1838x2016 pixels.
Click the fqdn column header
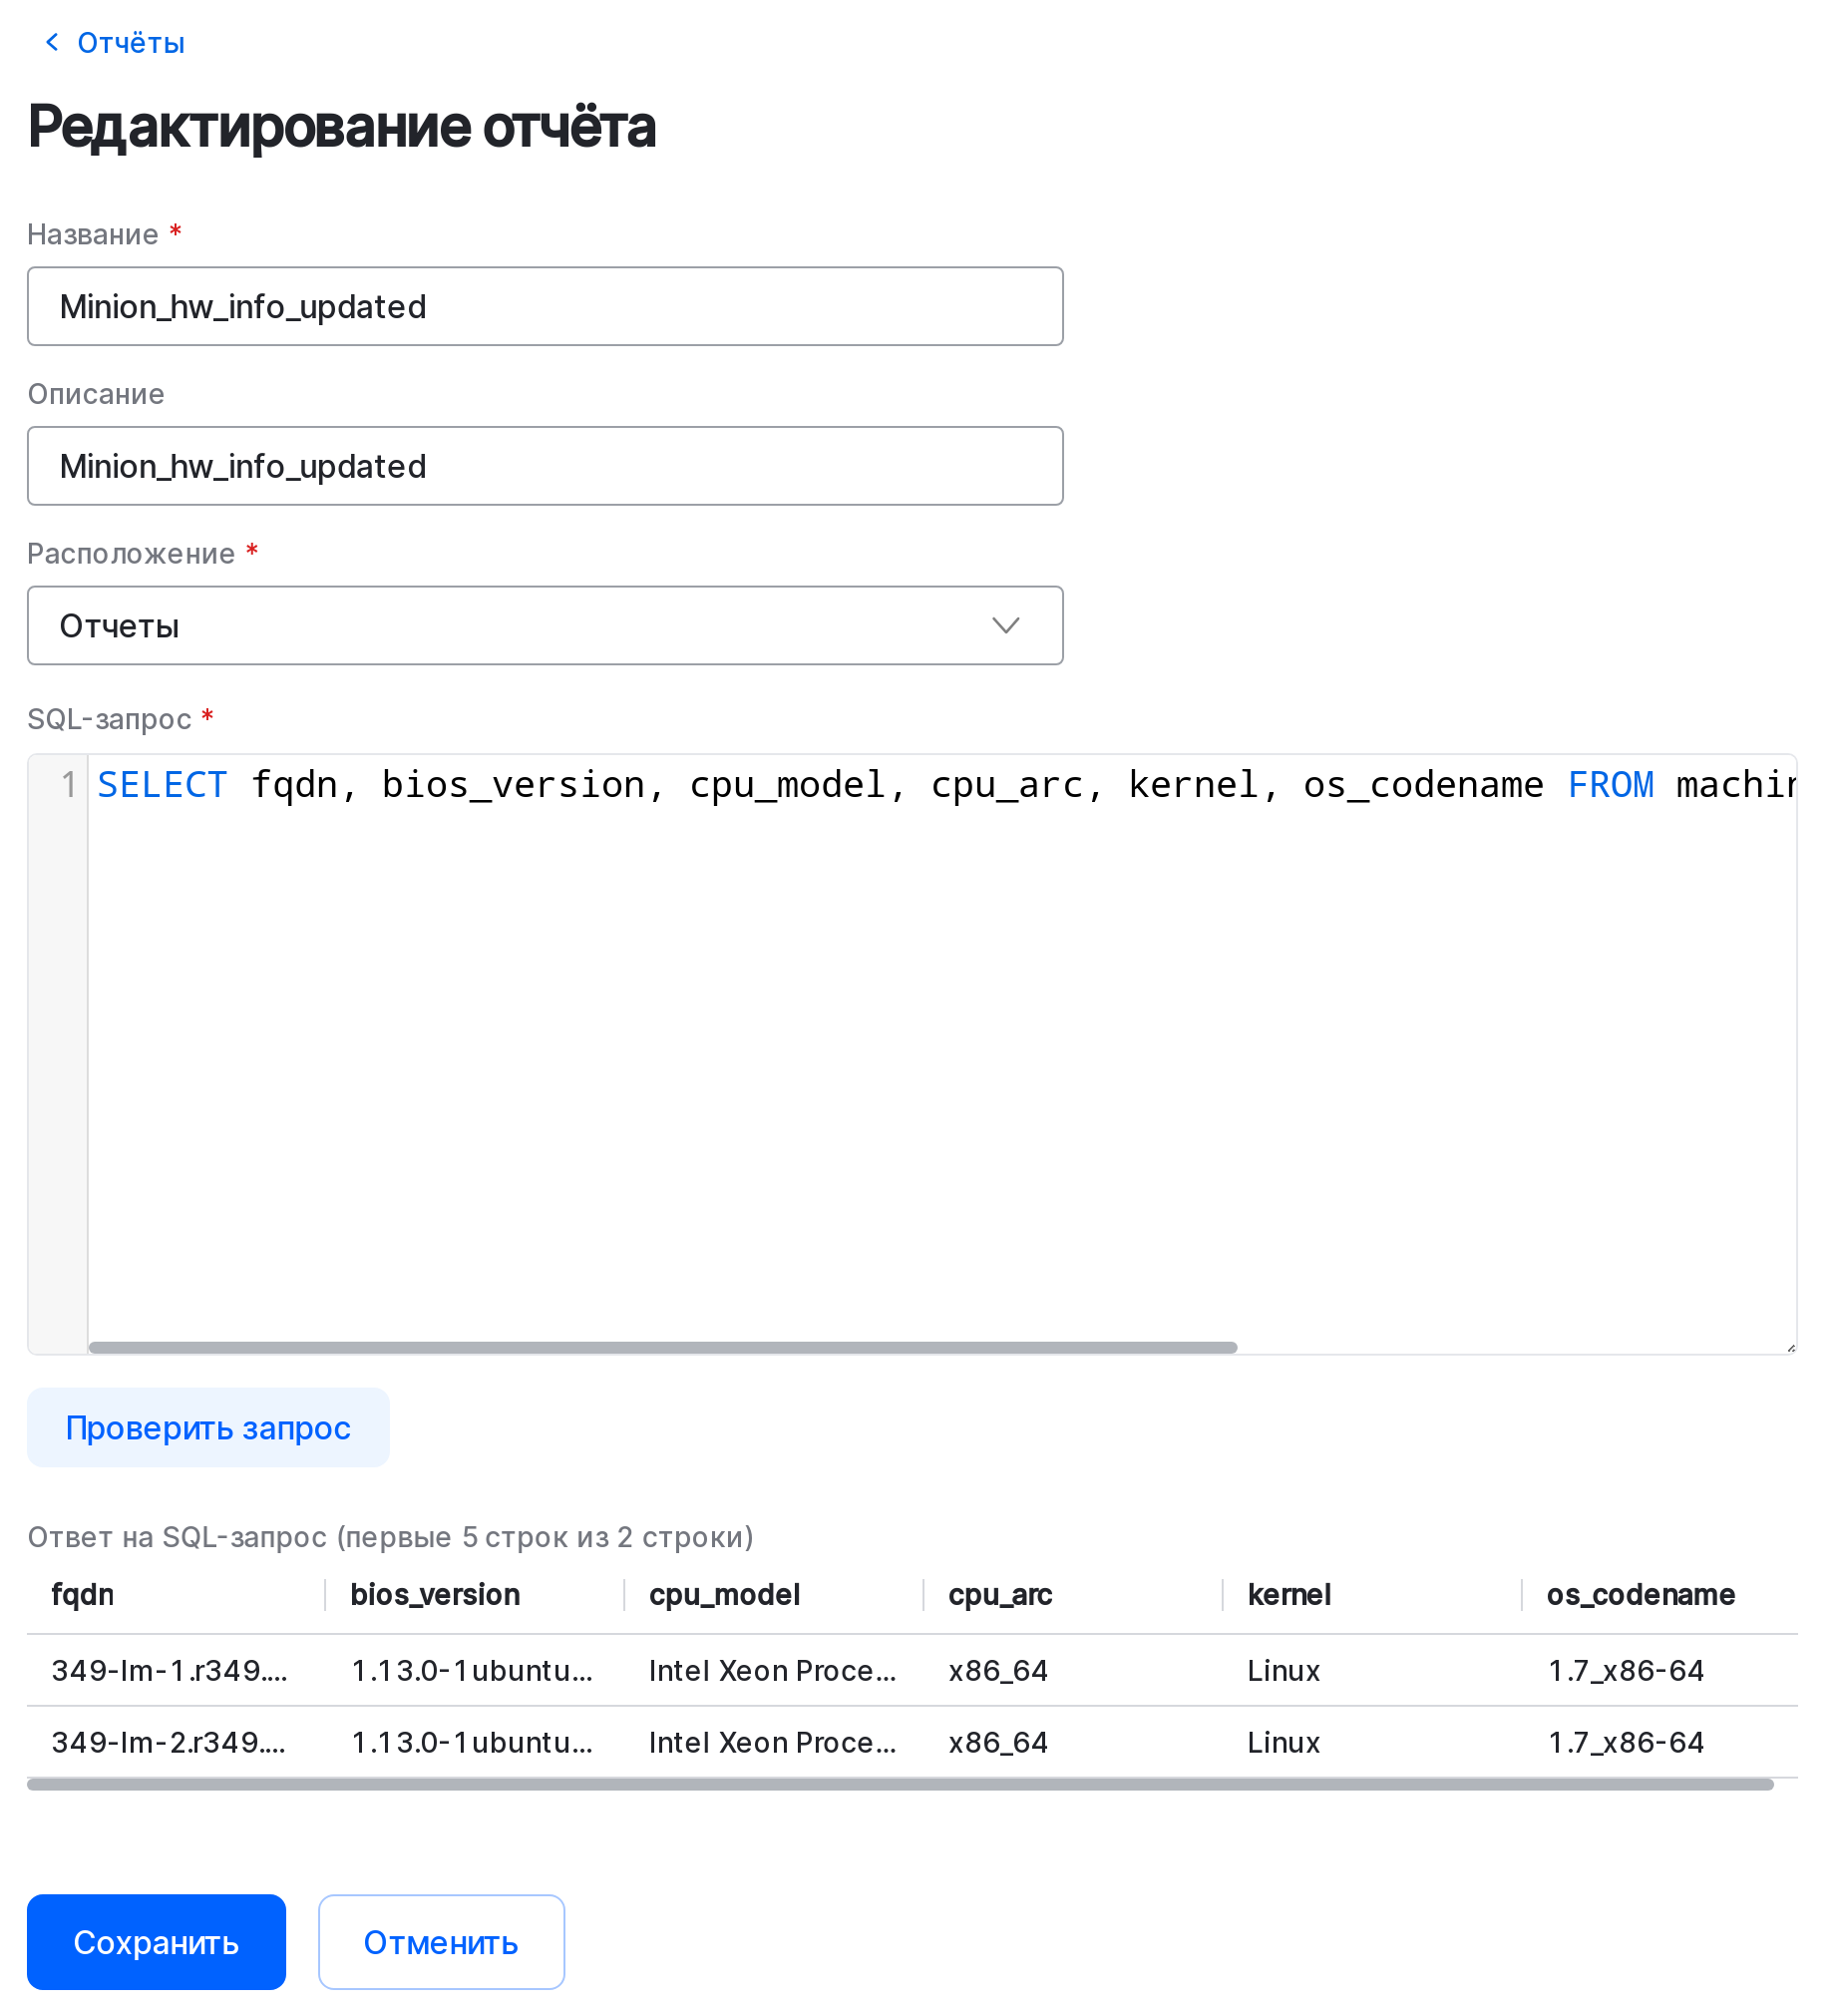[x=83, y=1595]
